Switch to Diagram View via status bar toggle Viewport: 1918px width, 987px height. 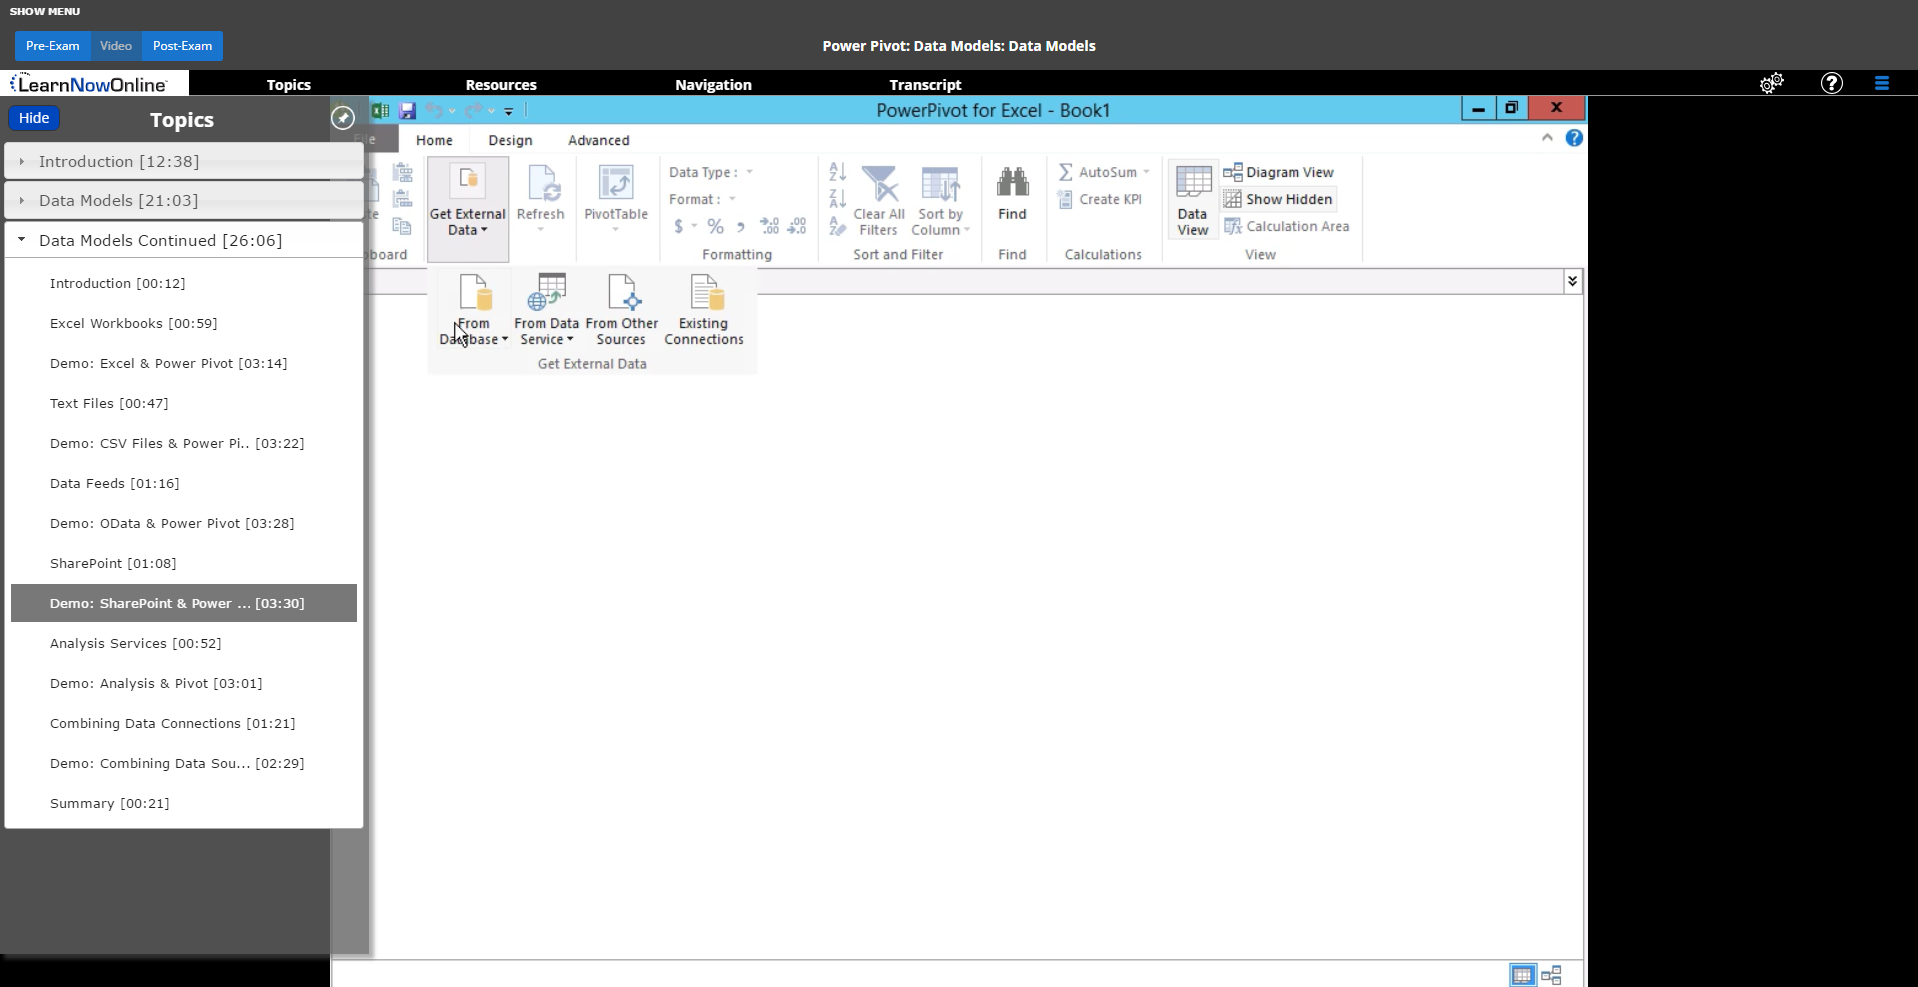pos(1551,974)
